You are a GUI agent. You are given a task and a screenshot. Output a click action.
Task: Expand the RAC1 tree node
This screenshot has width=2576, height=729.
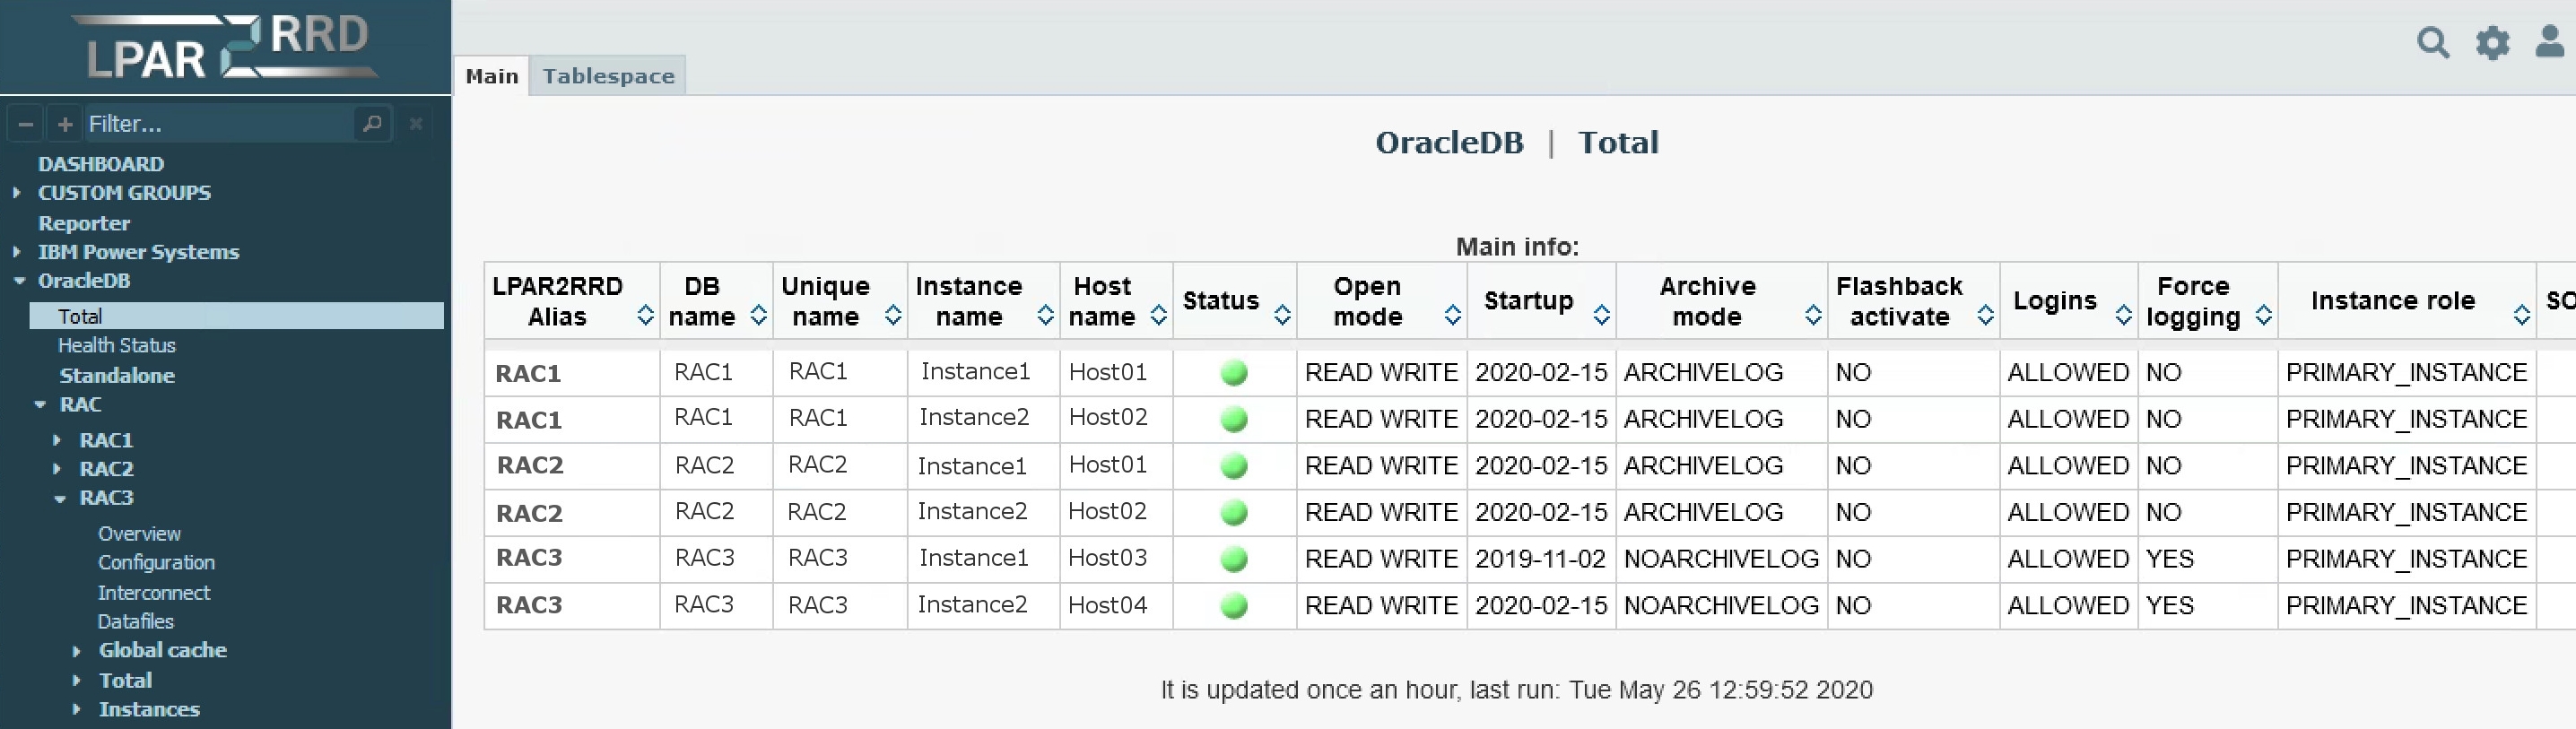(x=57, y=440)
